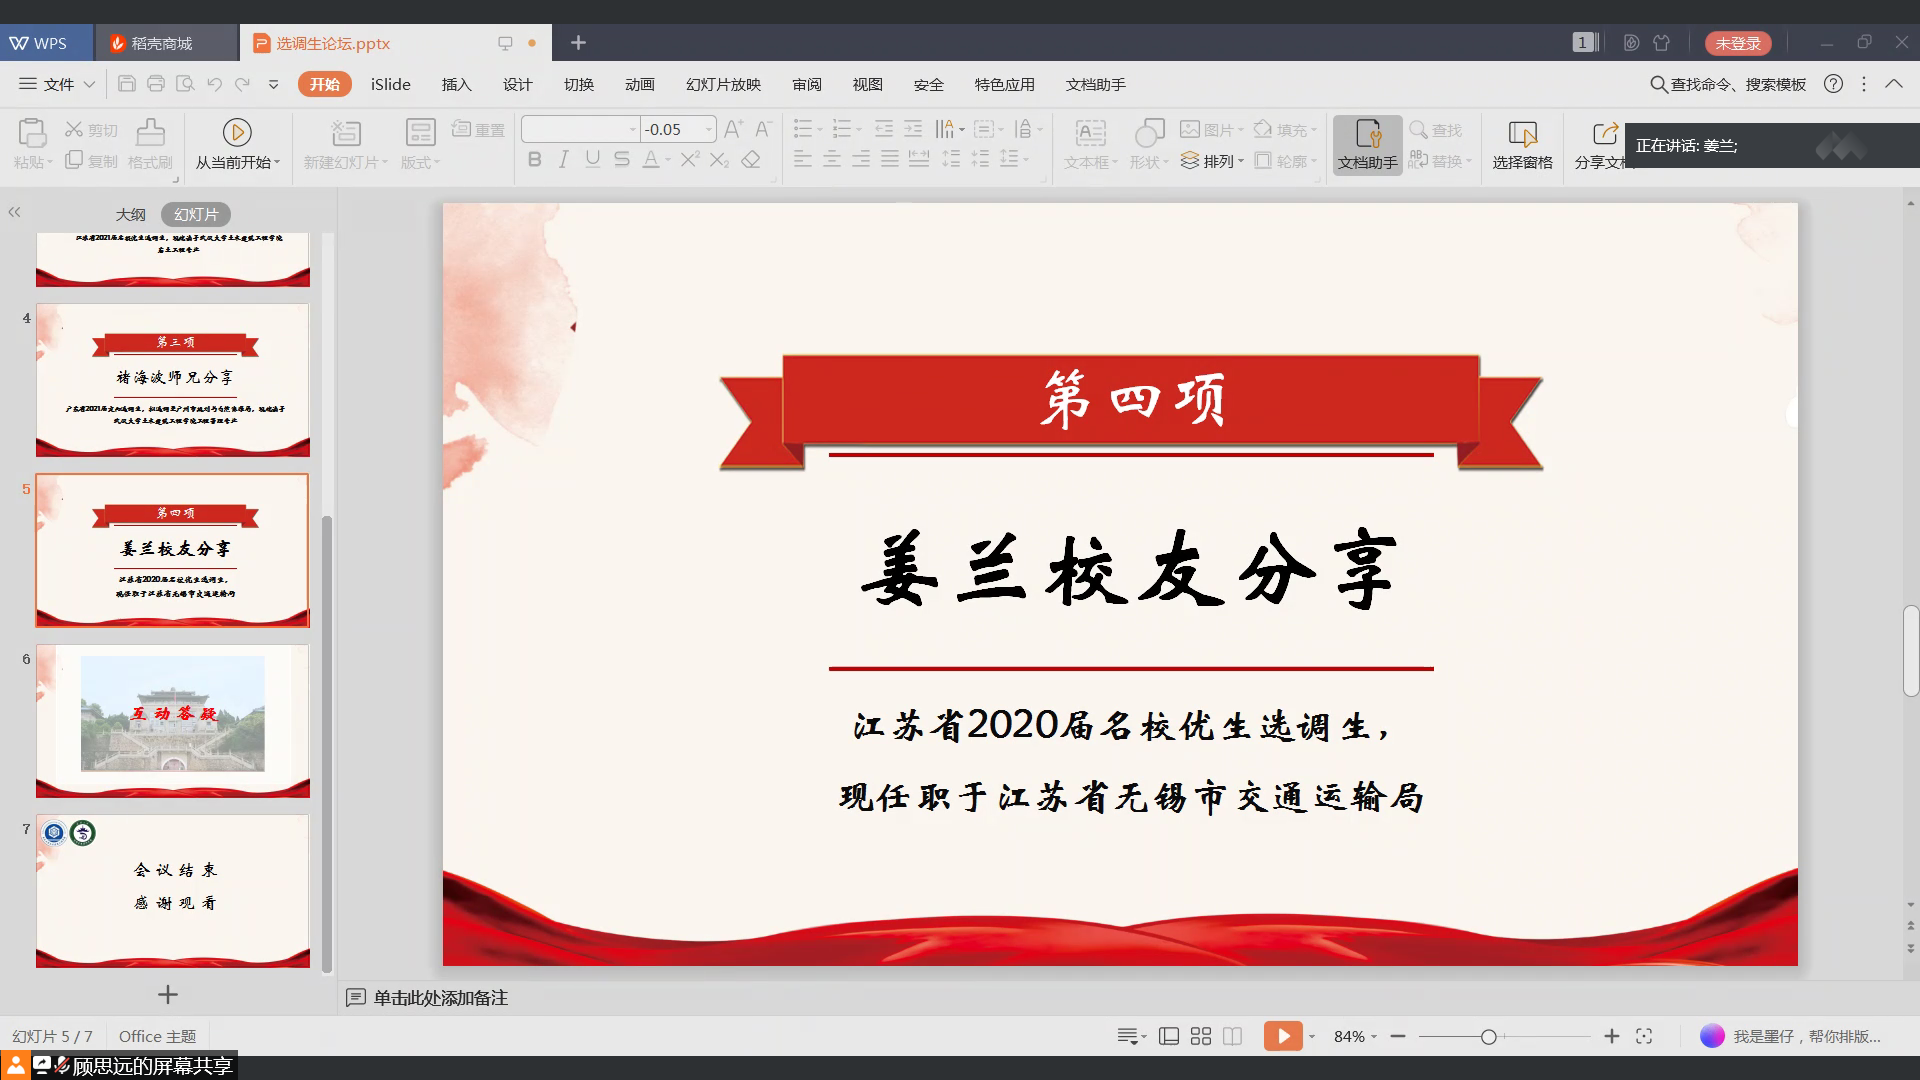
Task: Open the 选择窗格 selection pane
Action: (1522, 144)
